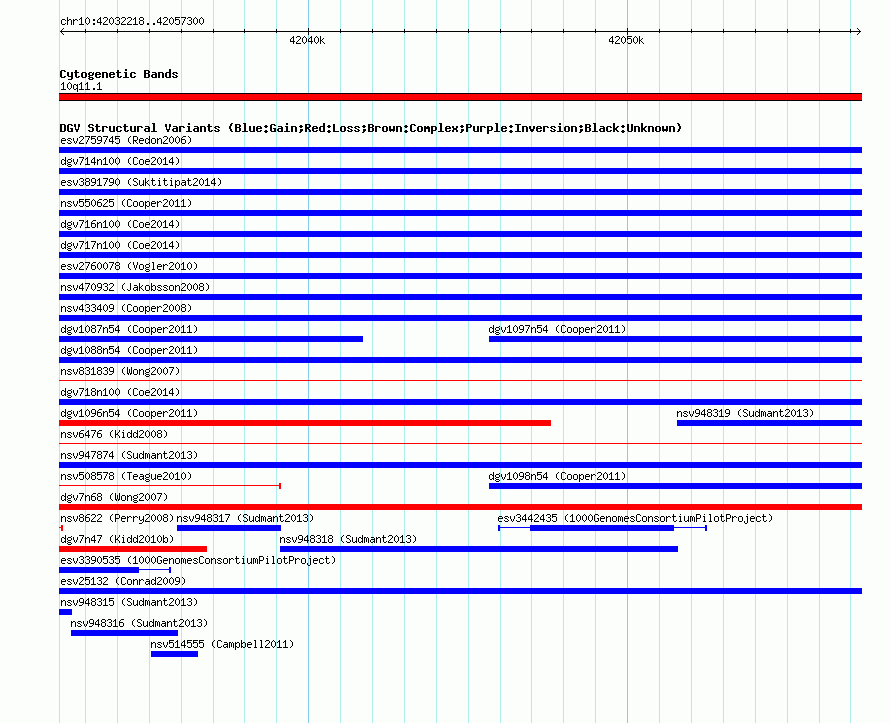Click nsv514555 (Campbell2011) label

[222, 644]
